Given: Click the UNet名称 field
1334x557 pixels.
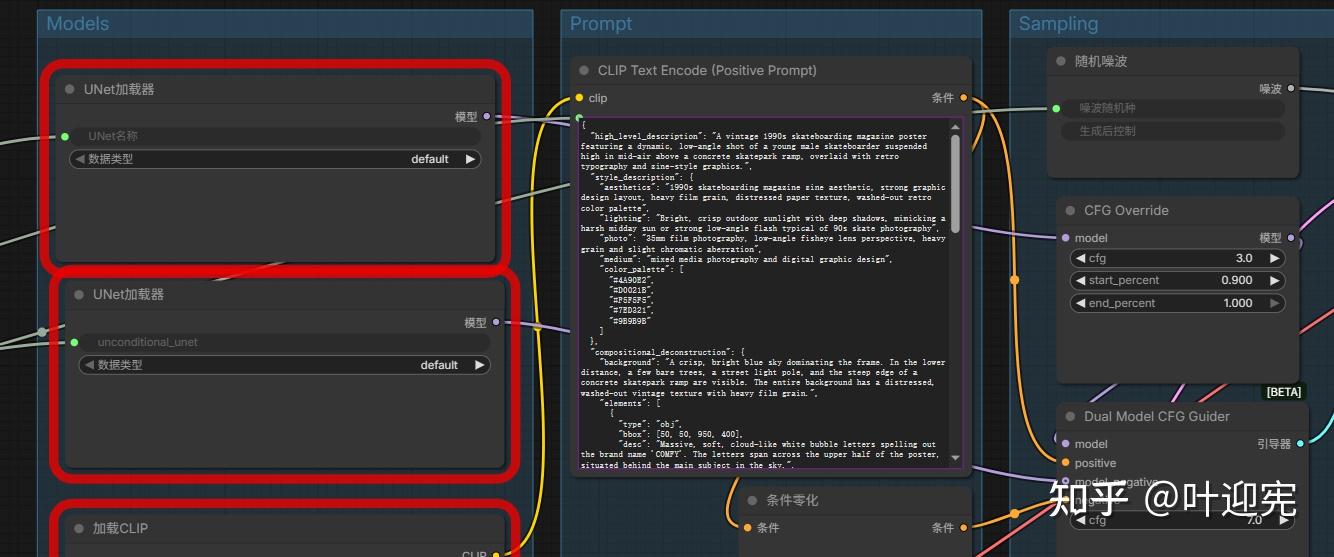Looking at the screenshot, I should click(275, 136).
